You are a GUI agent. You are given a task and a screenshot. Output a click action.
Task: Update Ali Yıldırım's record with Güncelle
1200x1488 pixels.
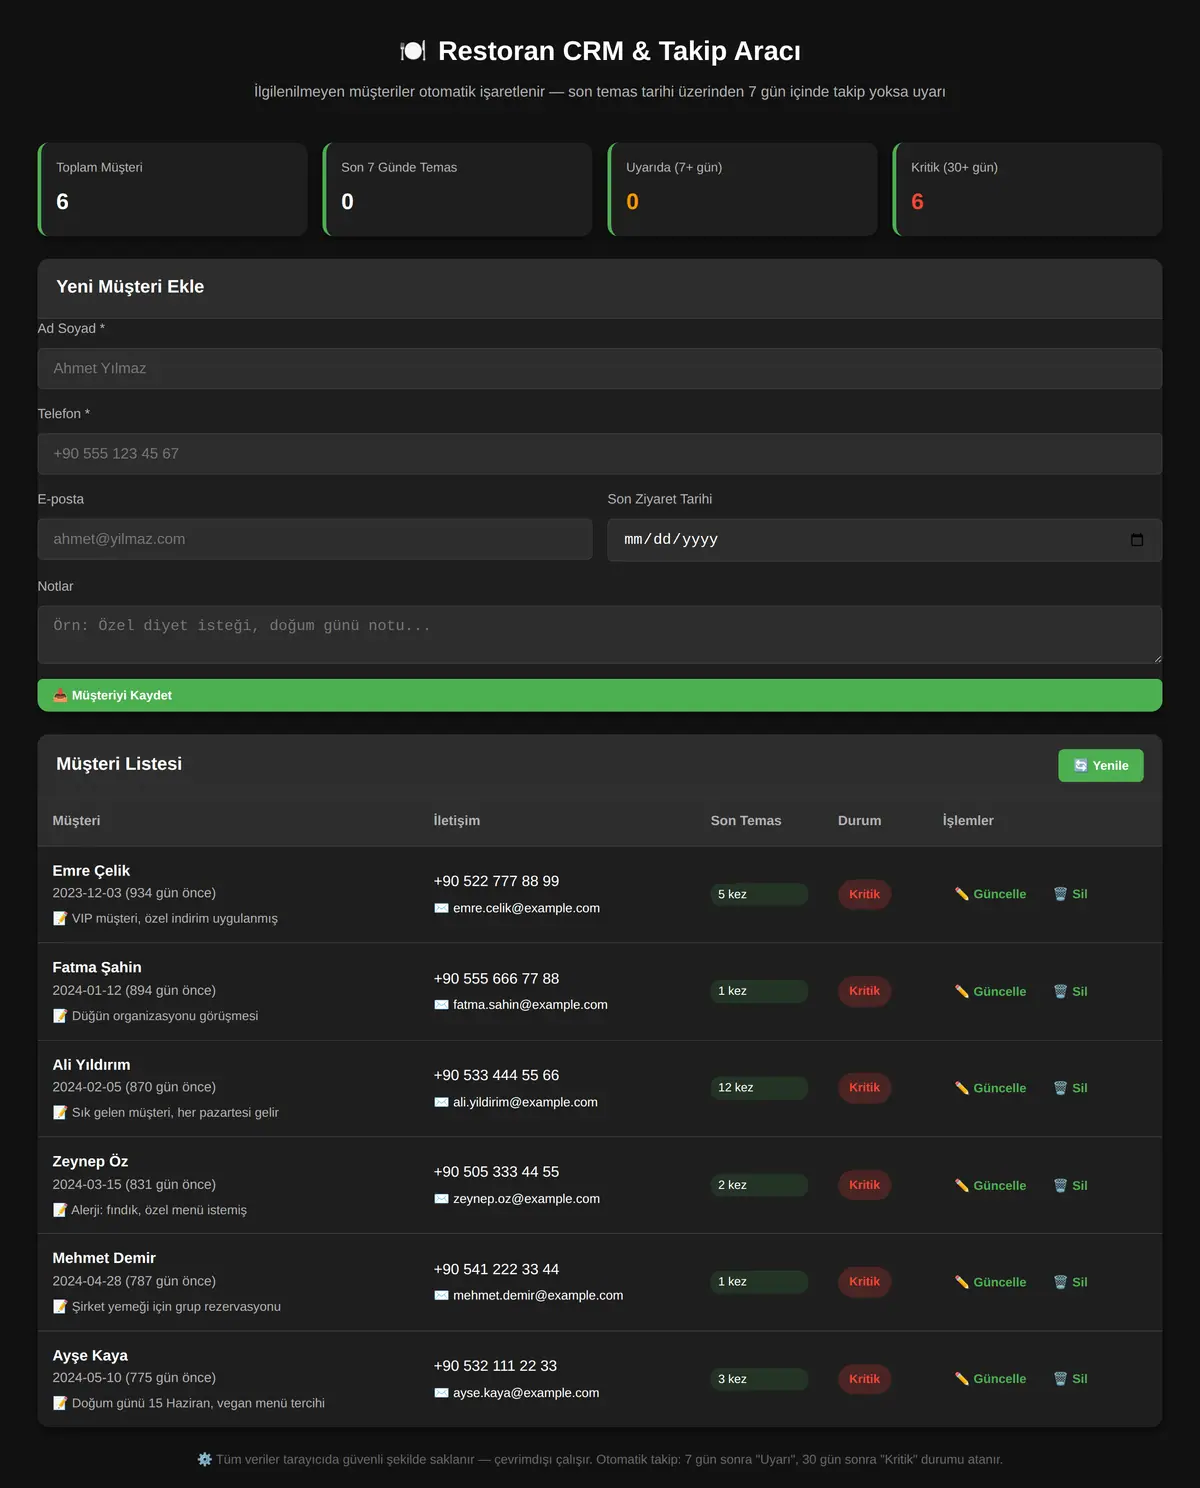[990, 1088]
